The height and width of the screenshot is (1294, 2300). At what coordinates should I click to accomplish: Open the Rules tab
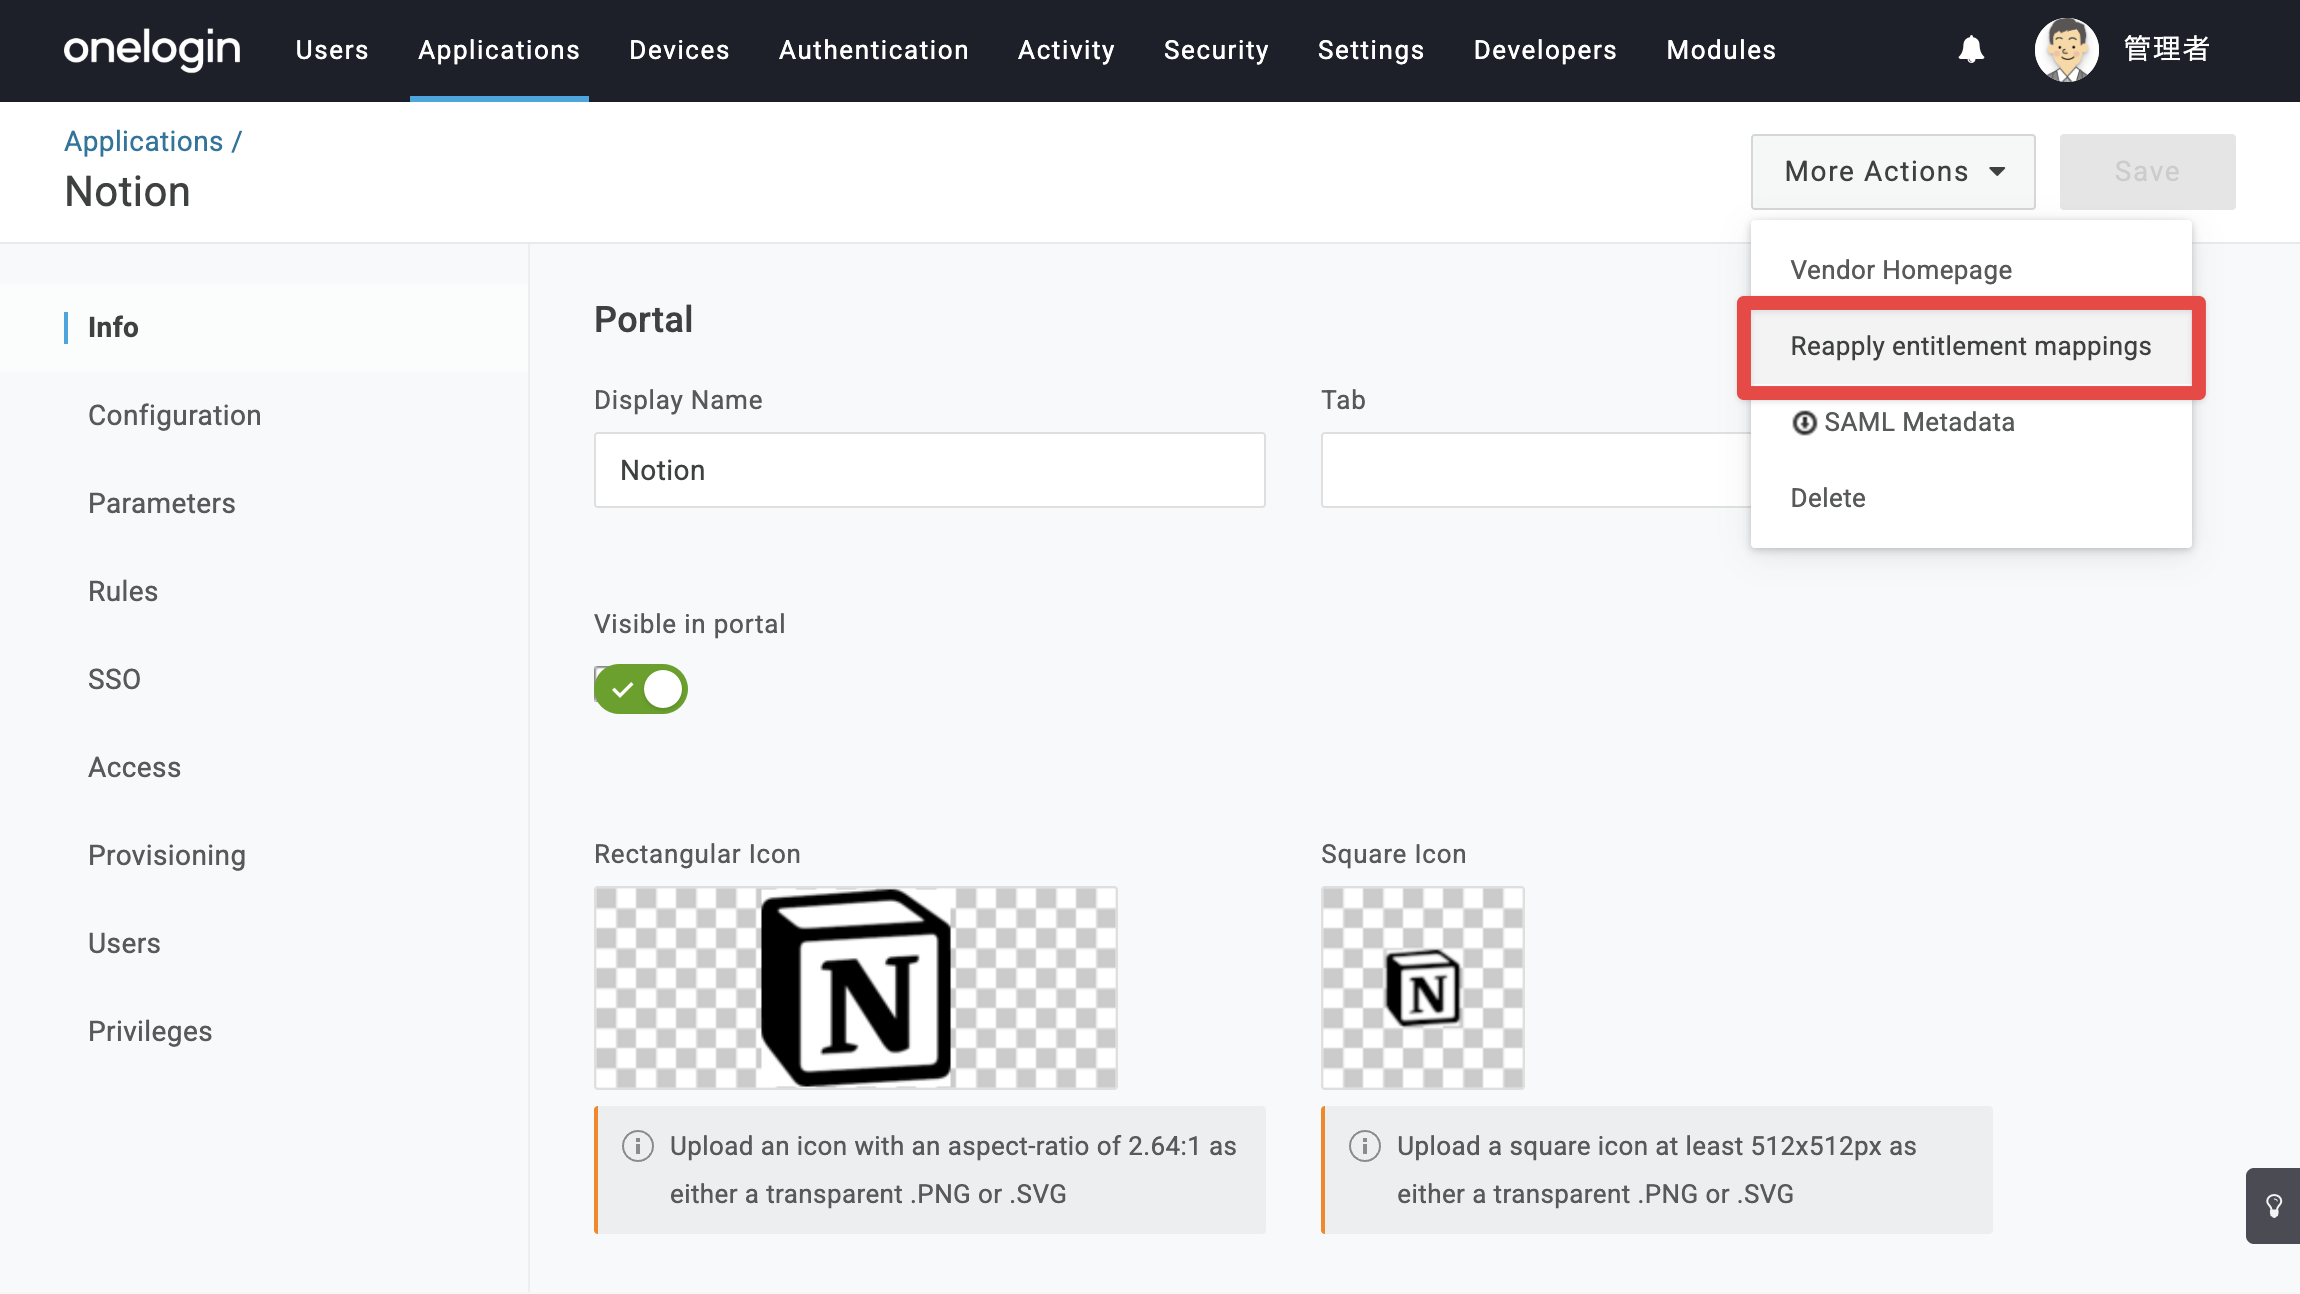[x=264, y=592]
